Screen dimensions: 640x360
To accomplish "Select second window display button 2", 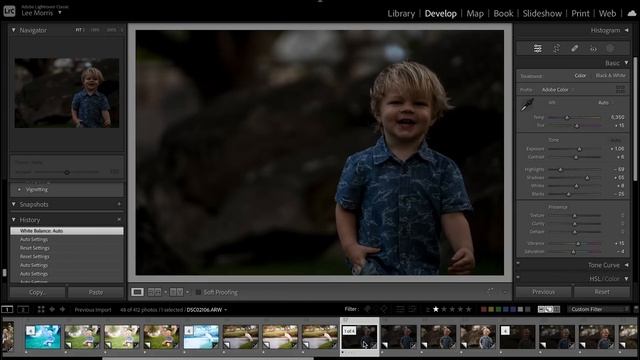I will 23,309.
